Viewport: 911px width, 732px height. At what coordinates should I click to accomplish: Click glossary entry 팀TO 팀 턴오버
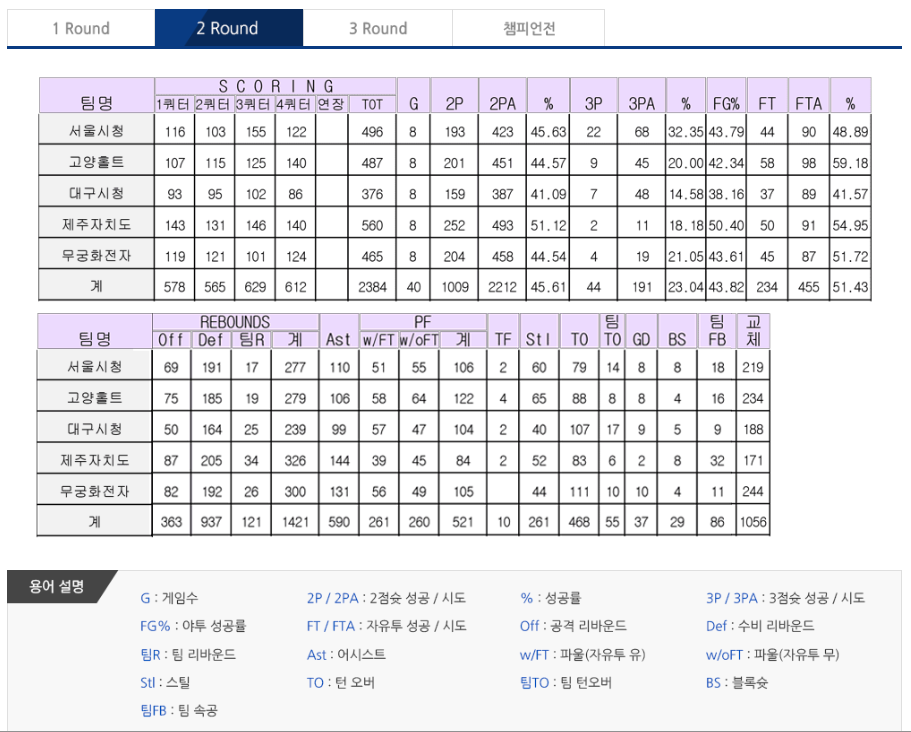566,683
